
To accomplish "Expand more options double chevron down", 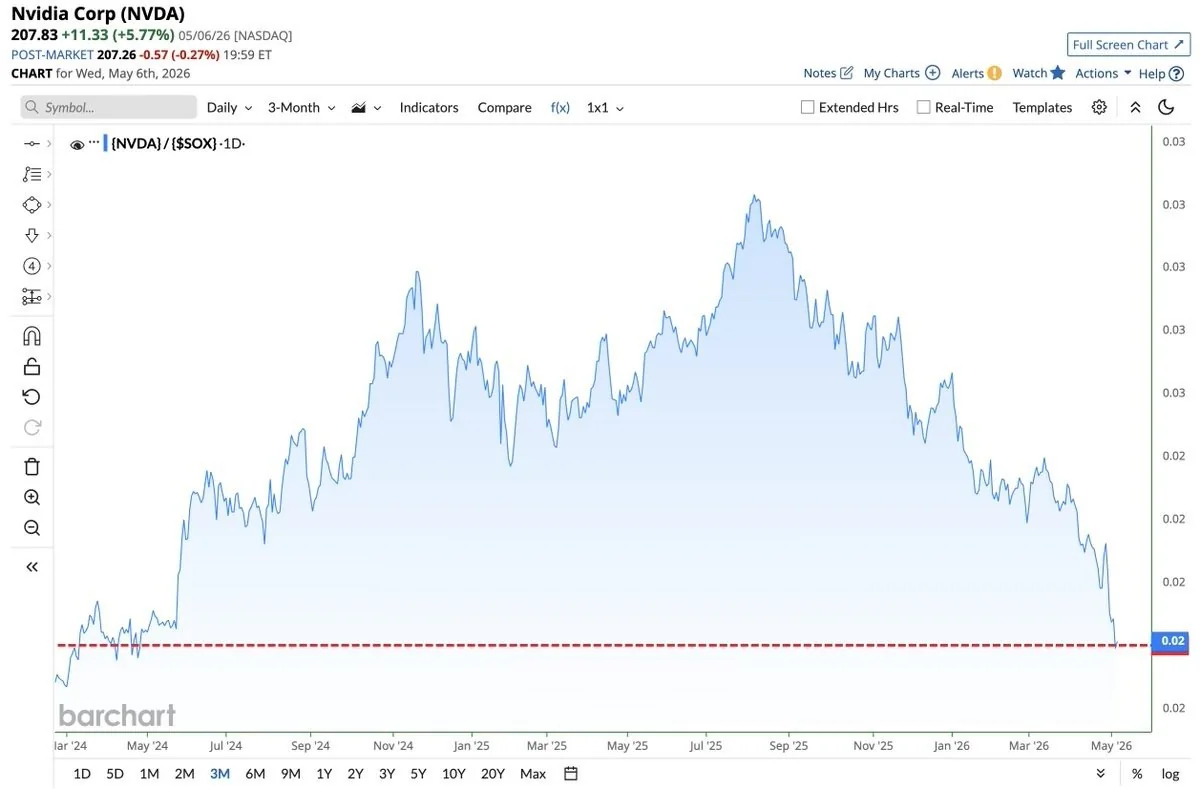I will (1101, 773).
